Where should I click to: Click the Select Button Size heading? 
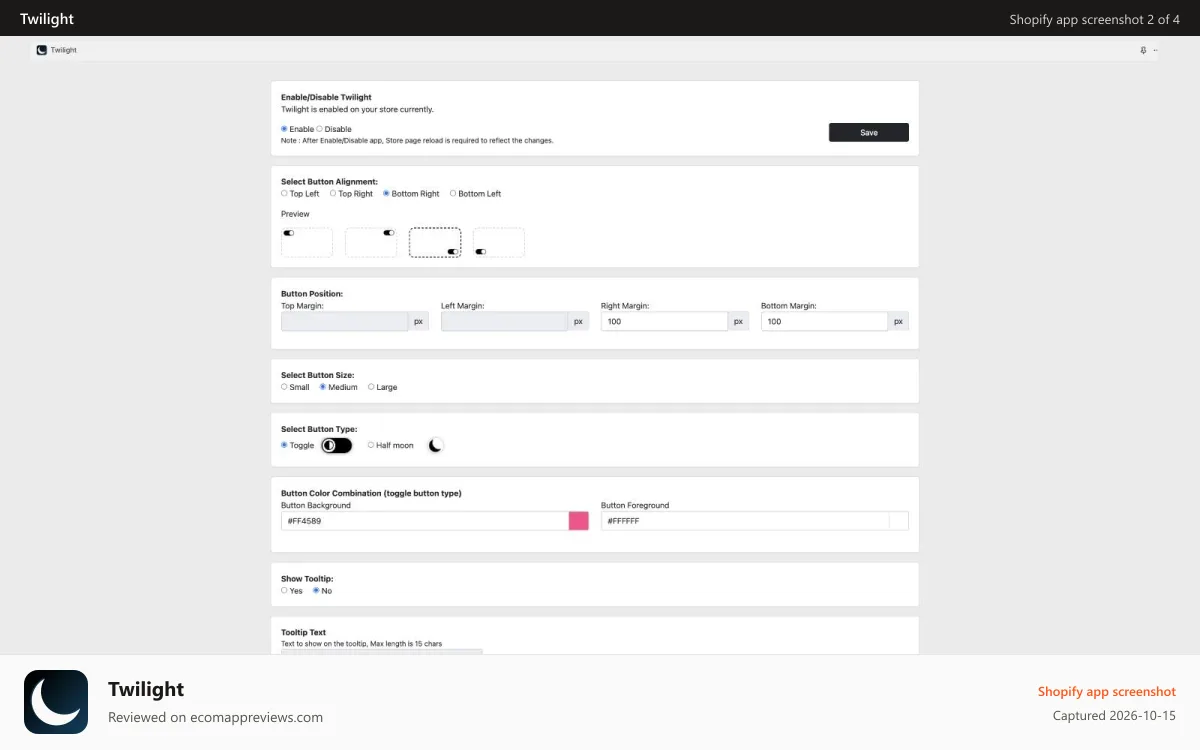coord(318,375)
